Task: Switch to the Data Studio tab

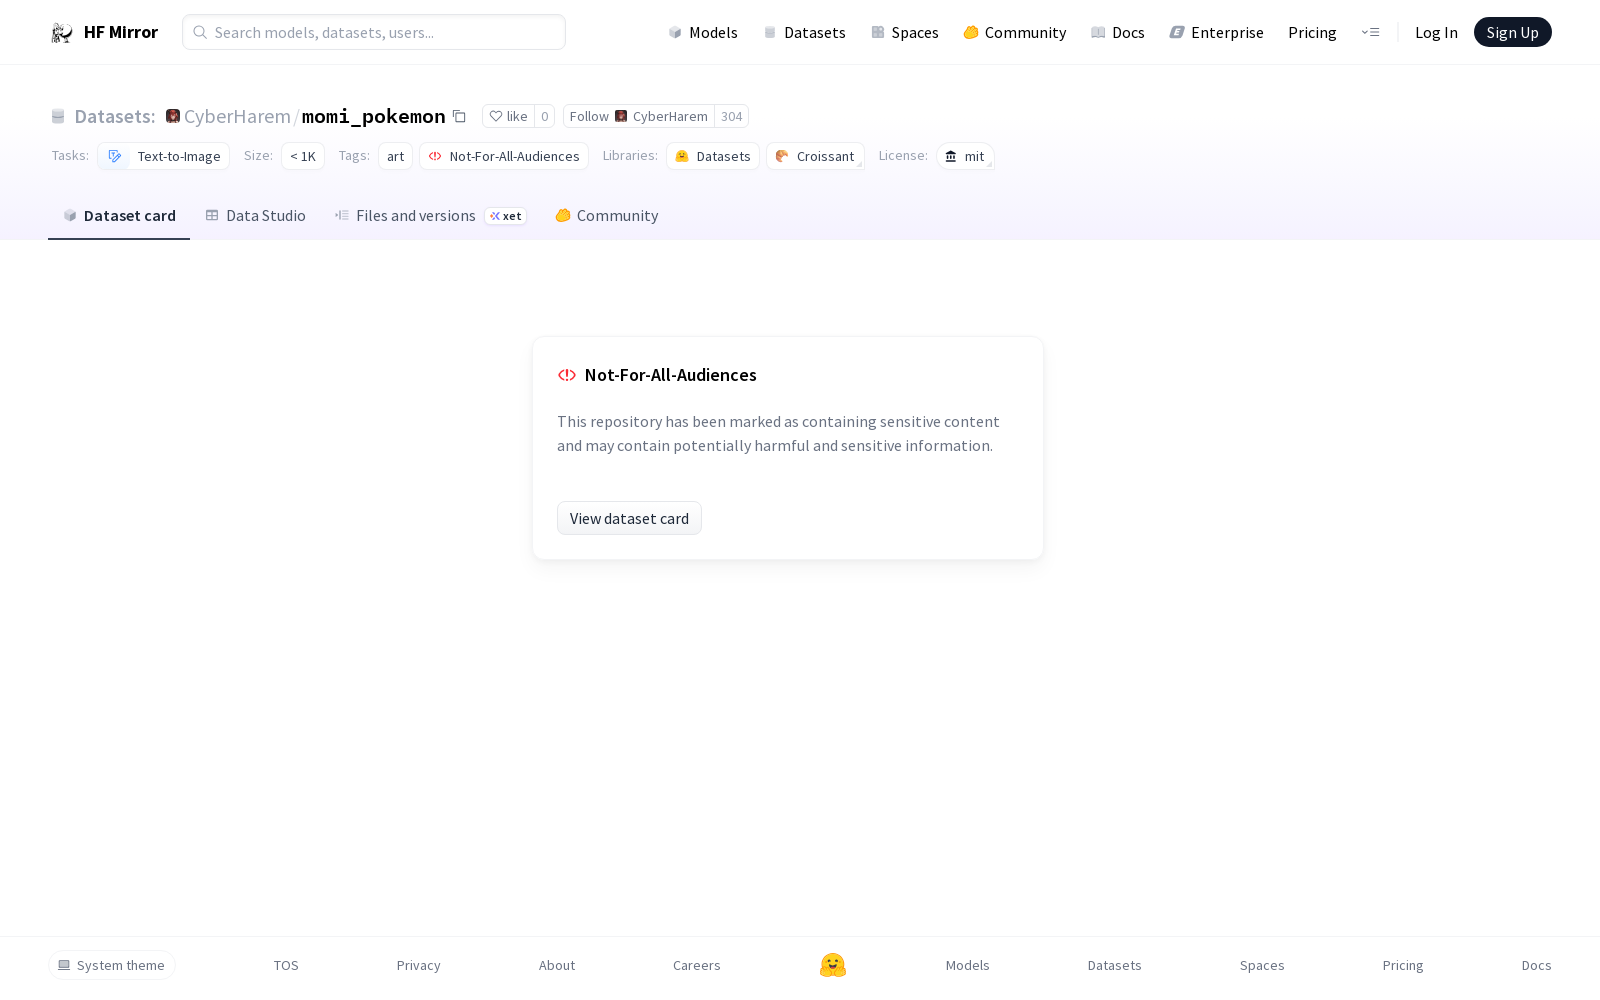Action: (256, 215)
